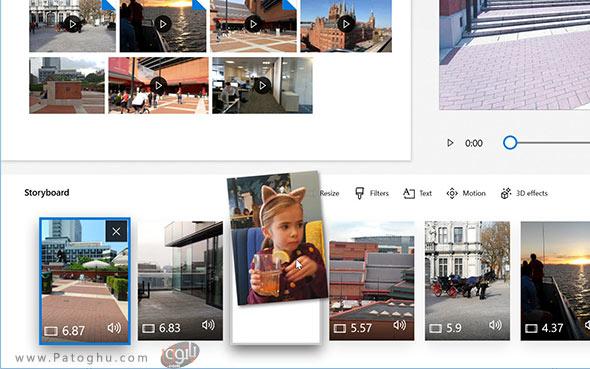Click duration icon on 4.37 sunset clip

point(531,329)
